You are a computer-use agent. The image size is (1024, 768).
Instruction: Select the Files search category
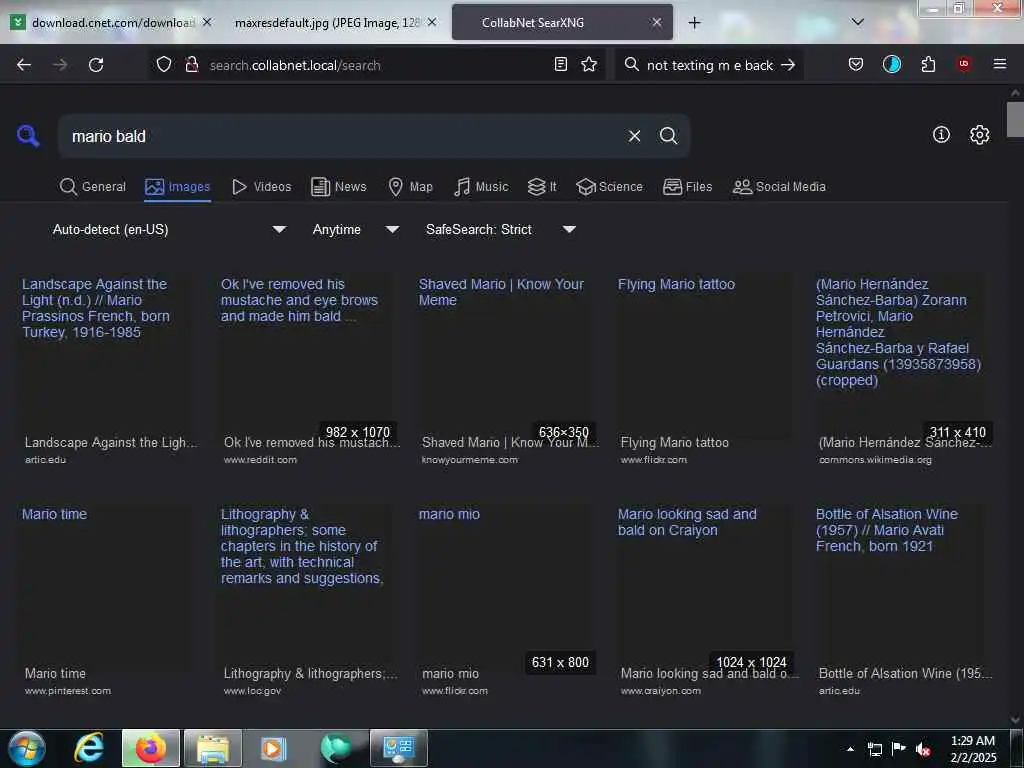(x=688, y=187)
